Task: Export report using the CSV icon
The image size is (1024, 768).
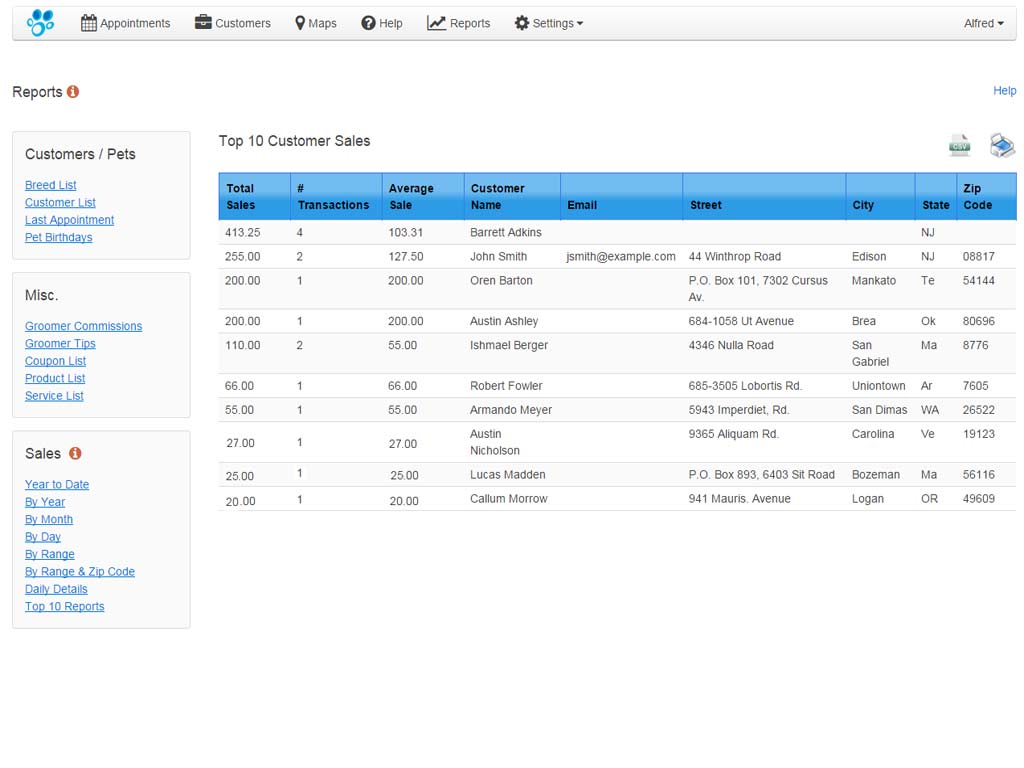Action: pos(959,145)
